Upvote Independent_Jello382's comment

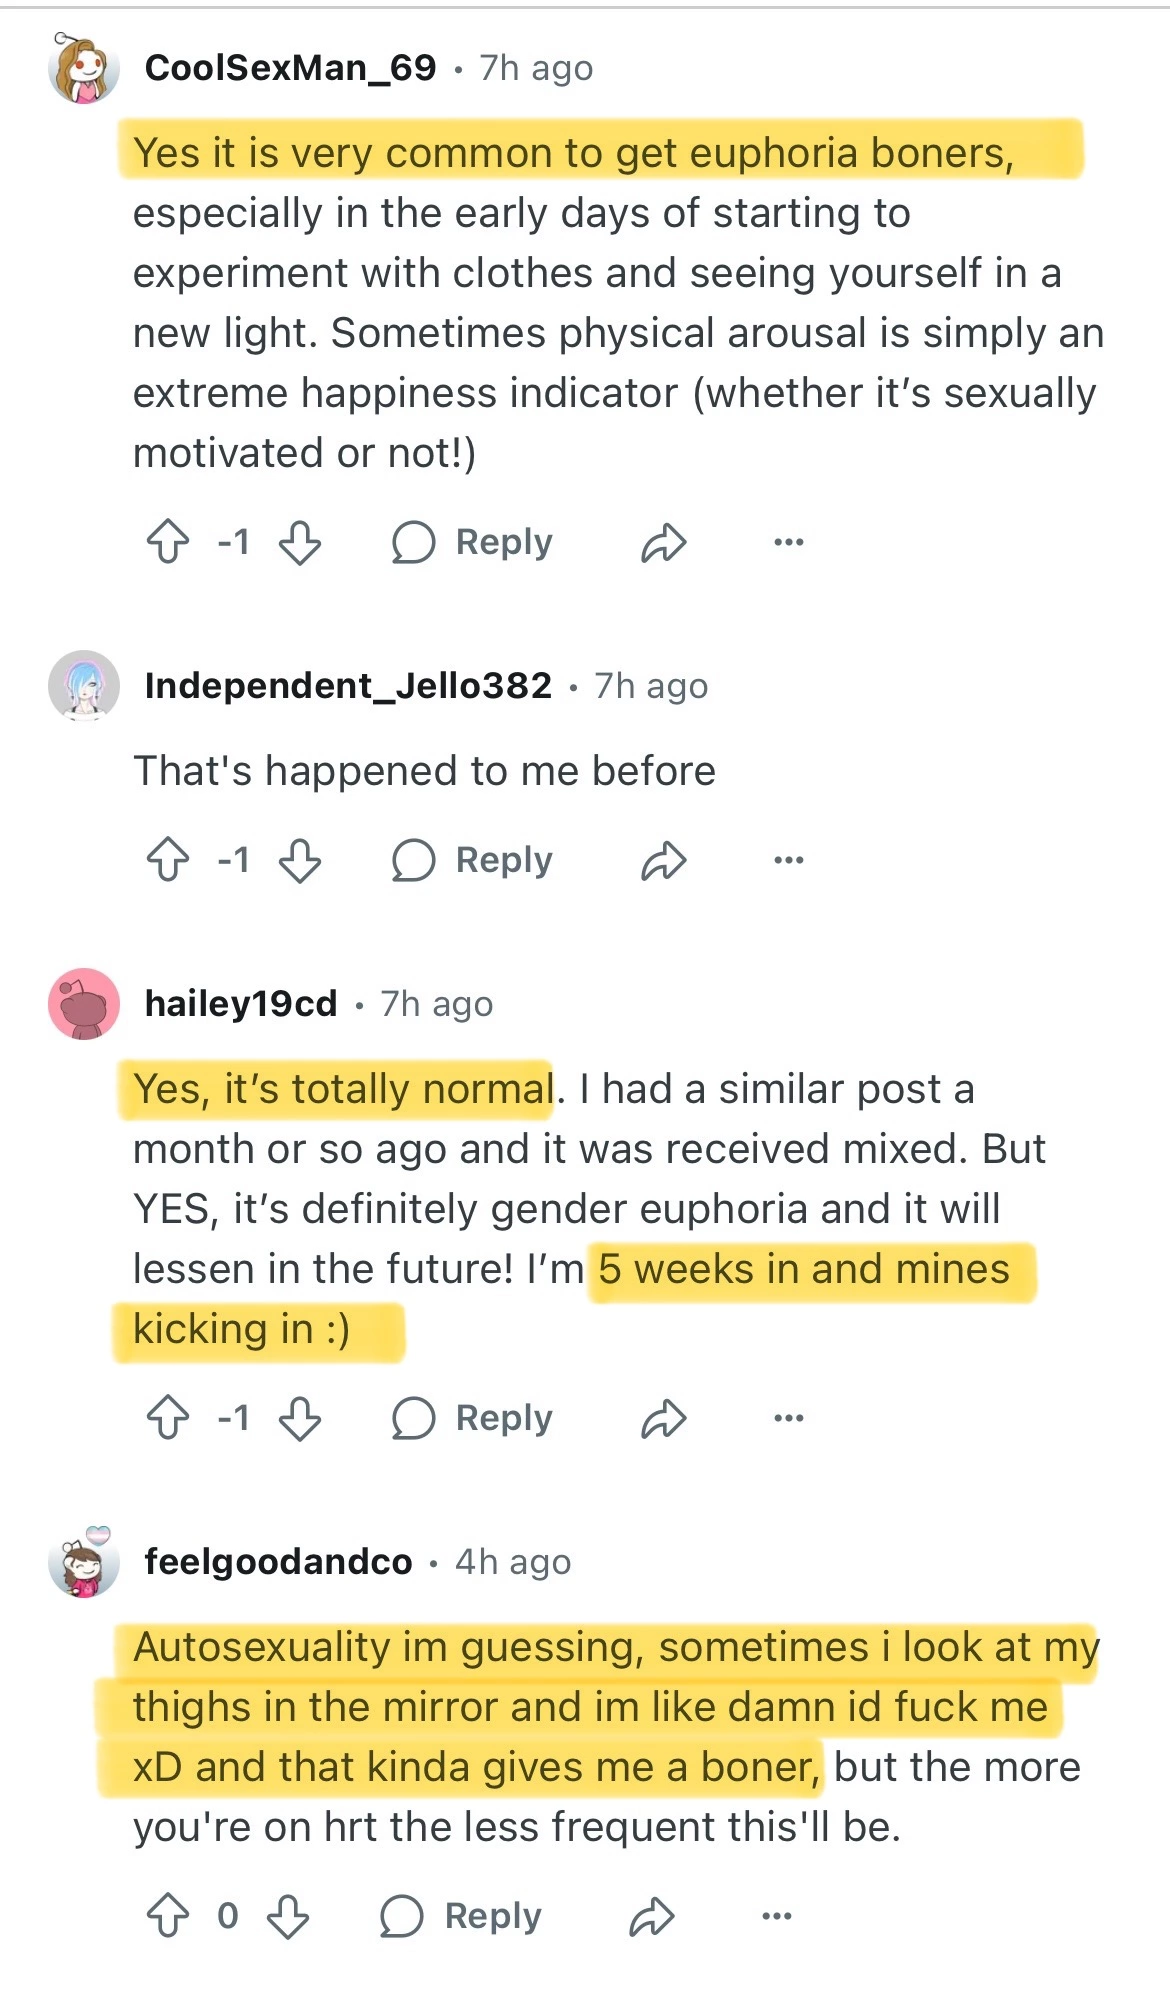[168, 860]
